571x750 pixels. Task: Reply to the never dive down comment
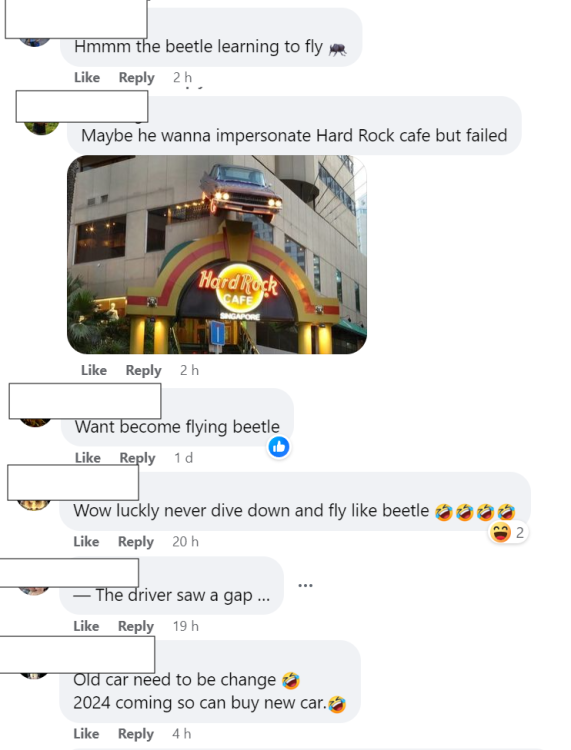point(136,541)
